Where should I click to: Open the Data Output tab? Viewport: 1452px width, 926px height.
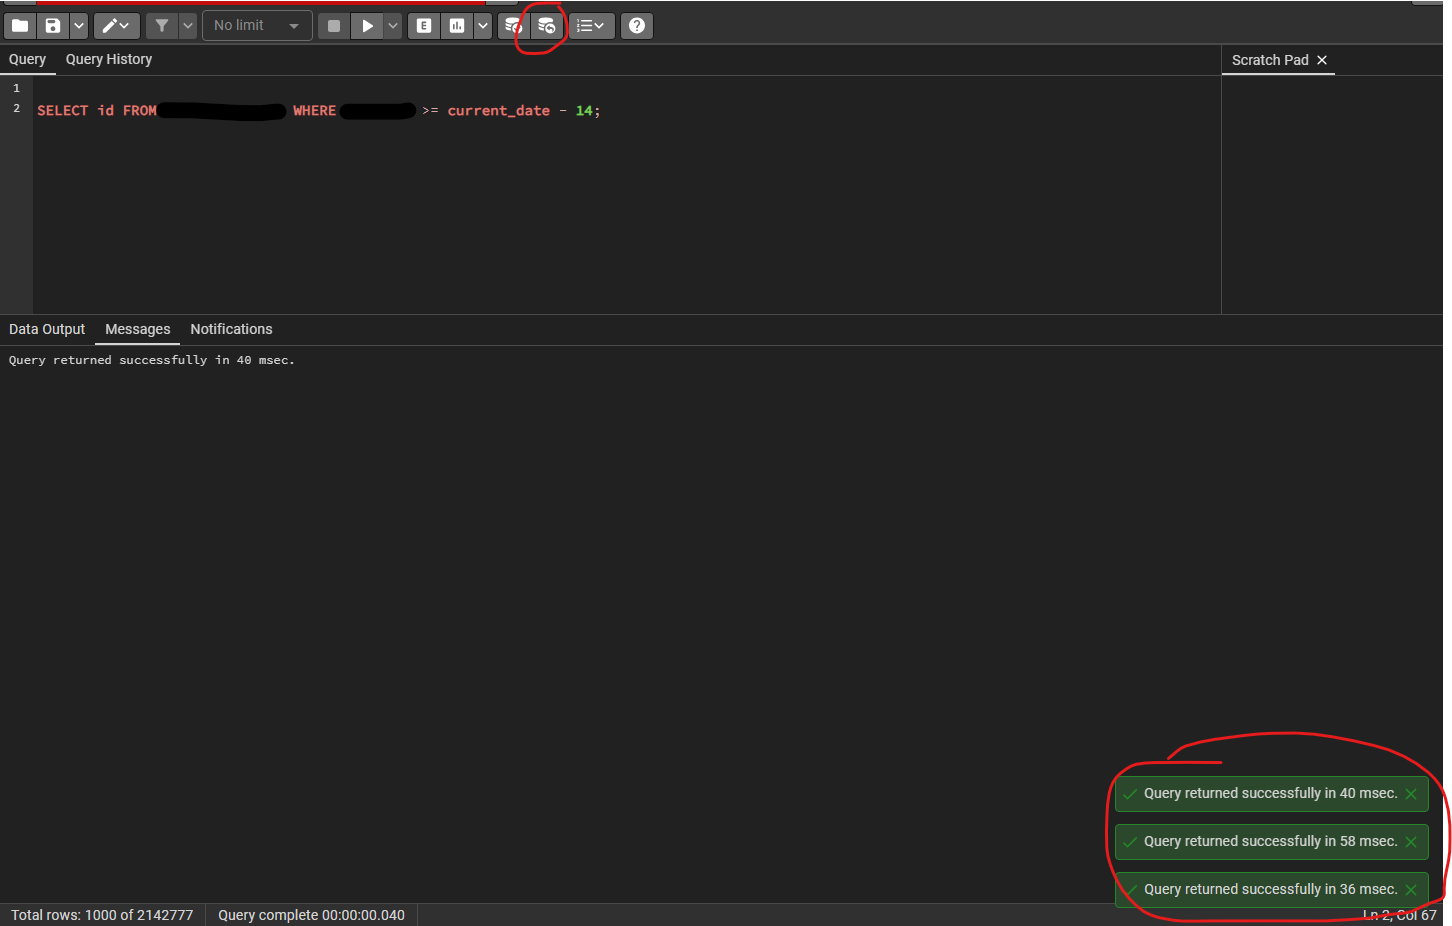point(47,330)
